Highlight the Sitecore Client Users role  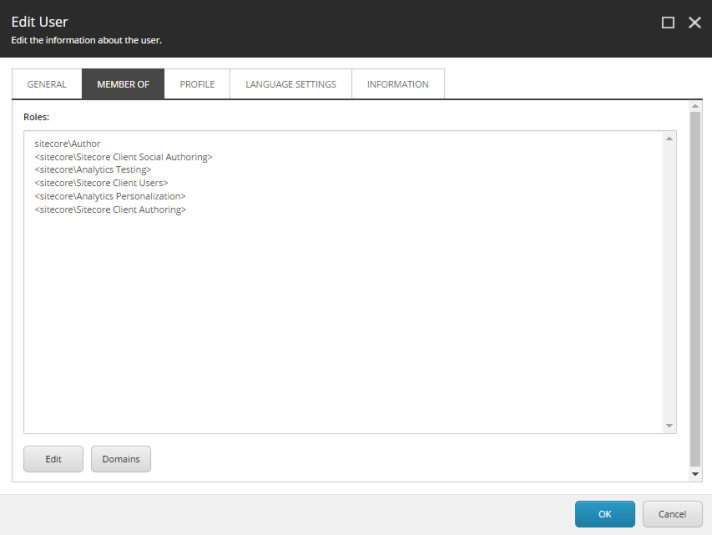[101, 183]
